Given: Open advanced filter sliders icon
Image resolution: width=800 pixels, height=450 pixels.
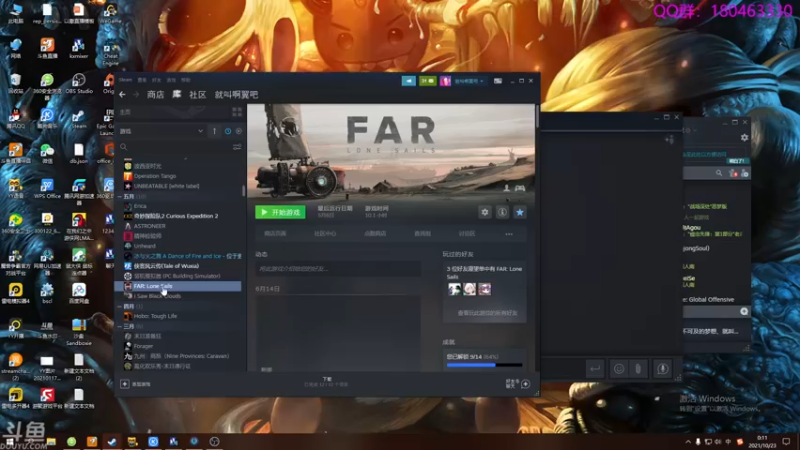Looking at the screenshot, I should pyautogui.click(x=237, y=147).
